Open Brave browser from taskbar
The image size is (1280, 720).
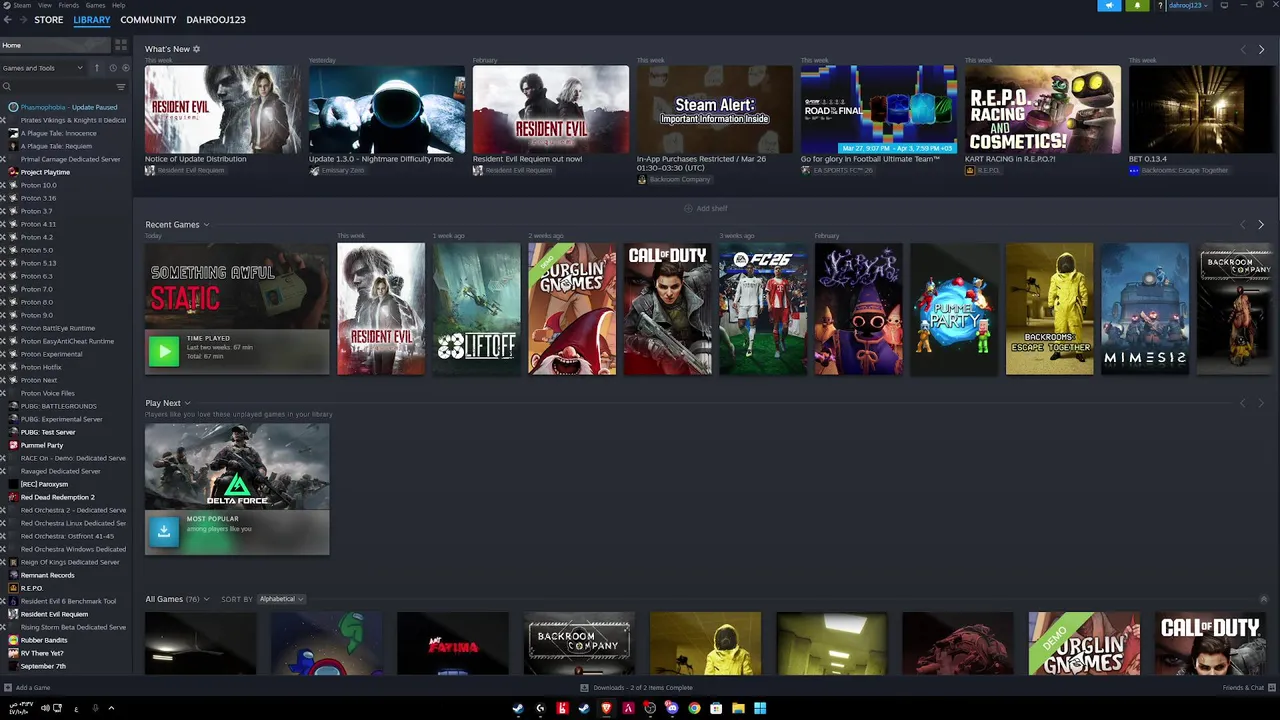(606, 708)
